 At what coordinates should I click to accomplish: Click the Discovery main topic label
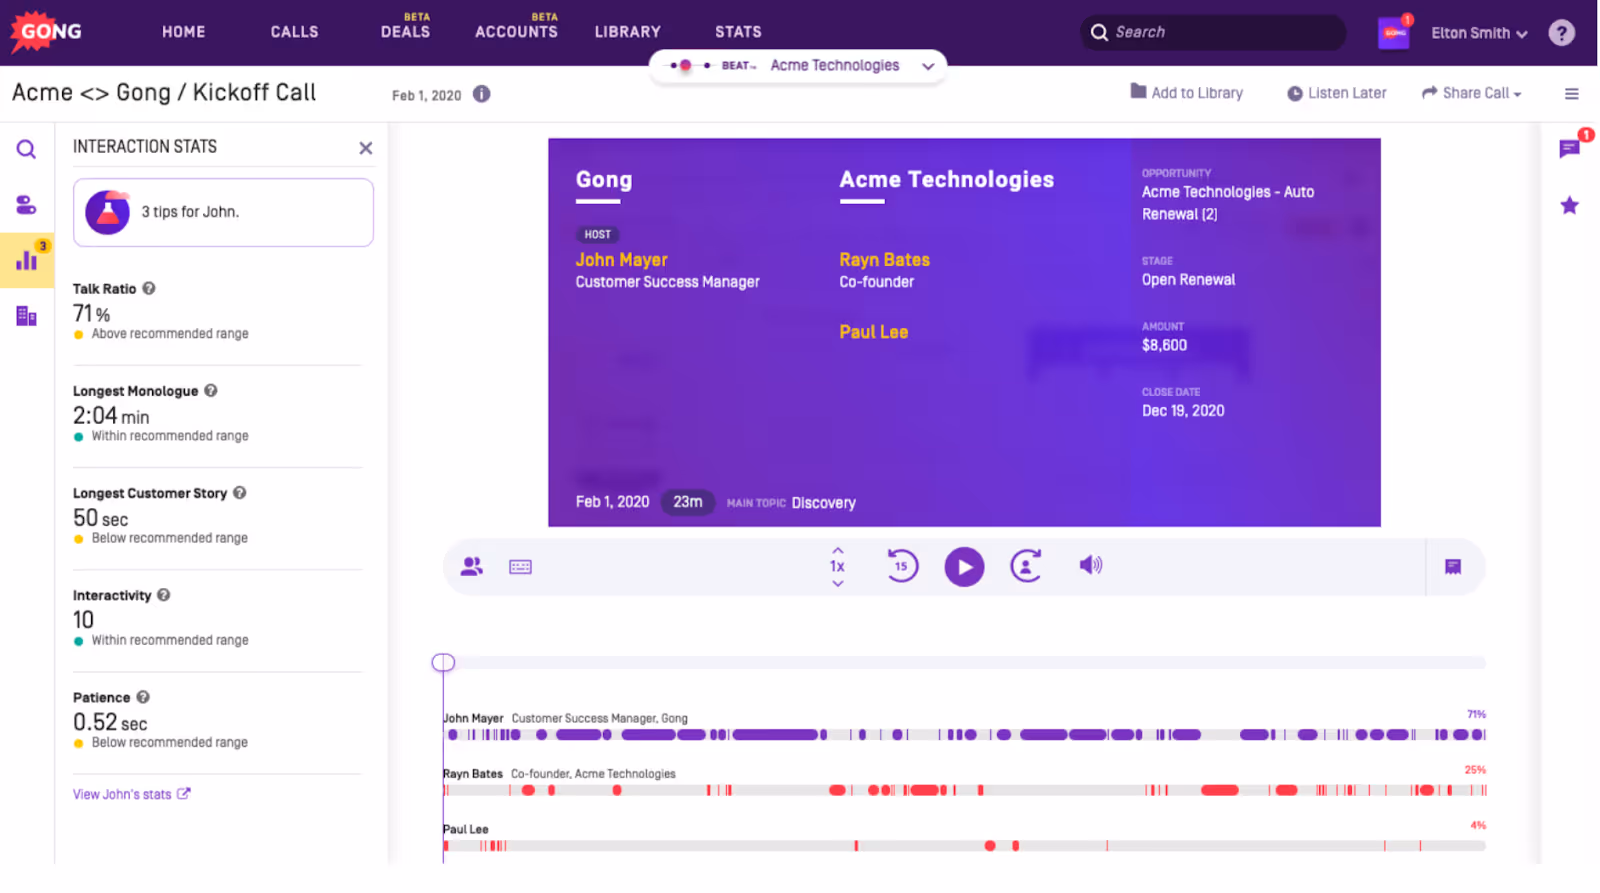coord(823,503)
